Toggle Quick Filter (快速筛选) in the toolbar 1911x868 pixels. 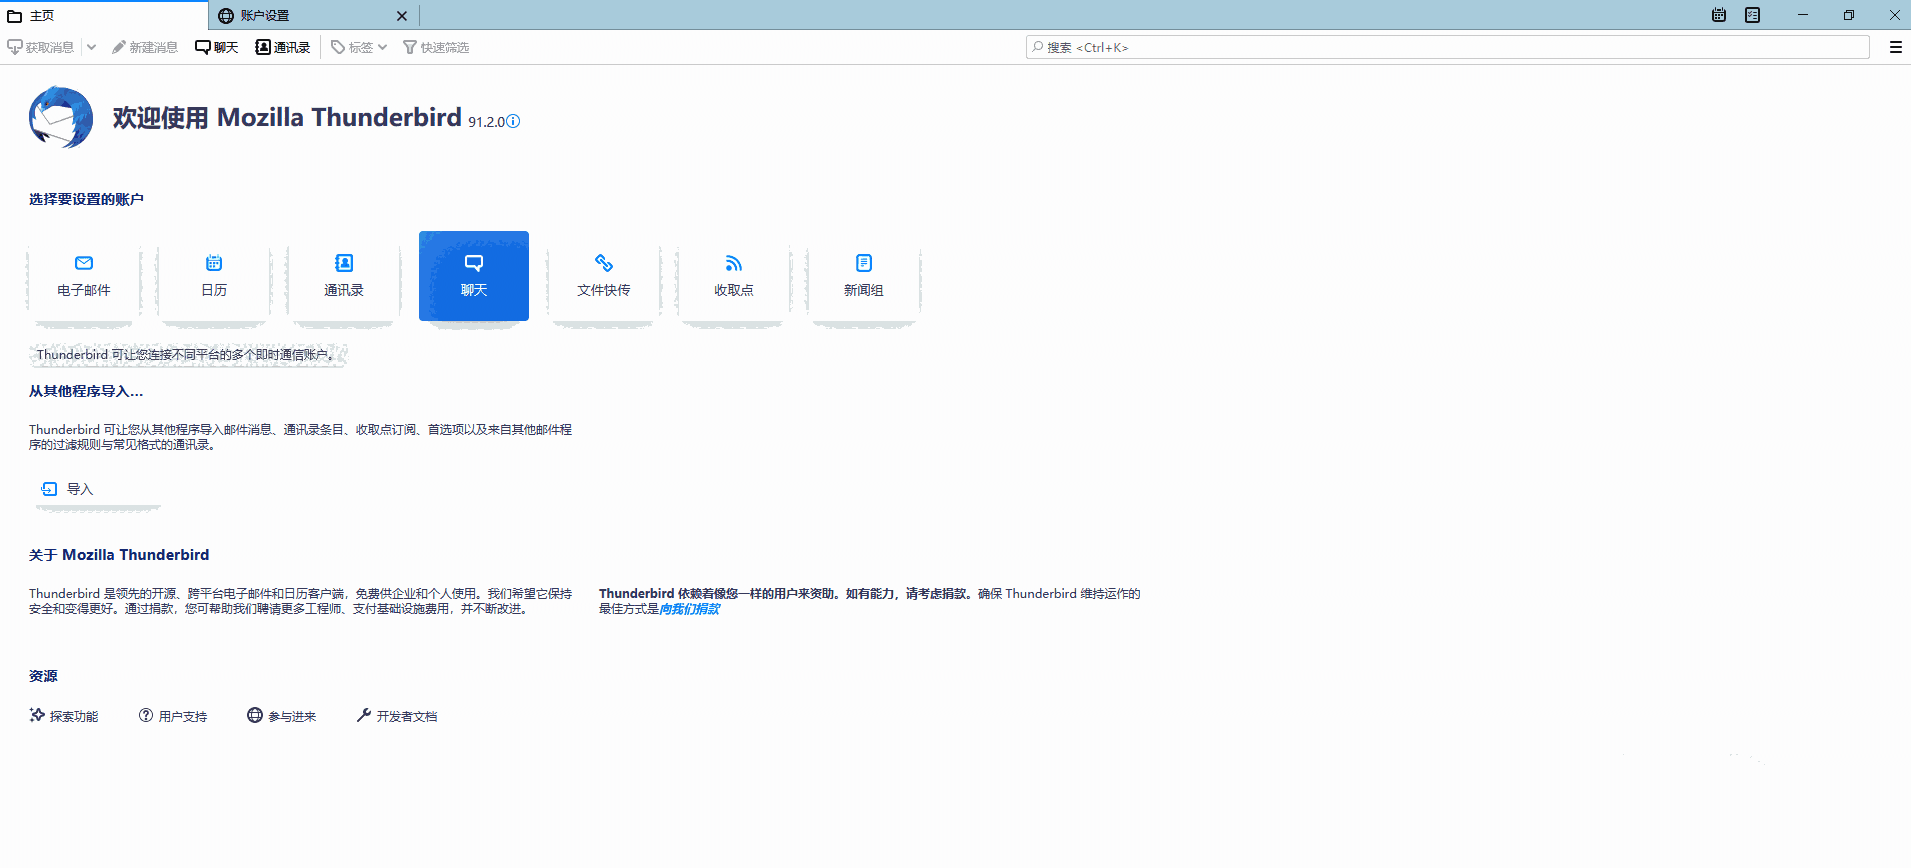436,47
